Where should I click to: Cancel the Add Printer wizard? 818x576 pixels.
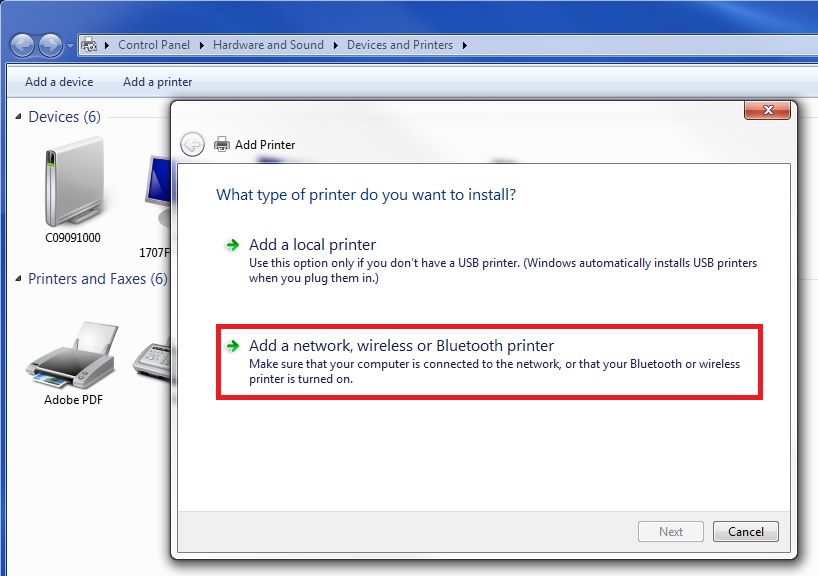point(745,531)
